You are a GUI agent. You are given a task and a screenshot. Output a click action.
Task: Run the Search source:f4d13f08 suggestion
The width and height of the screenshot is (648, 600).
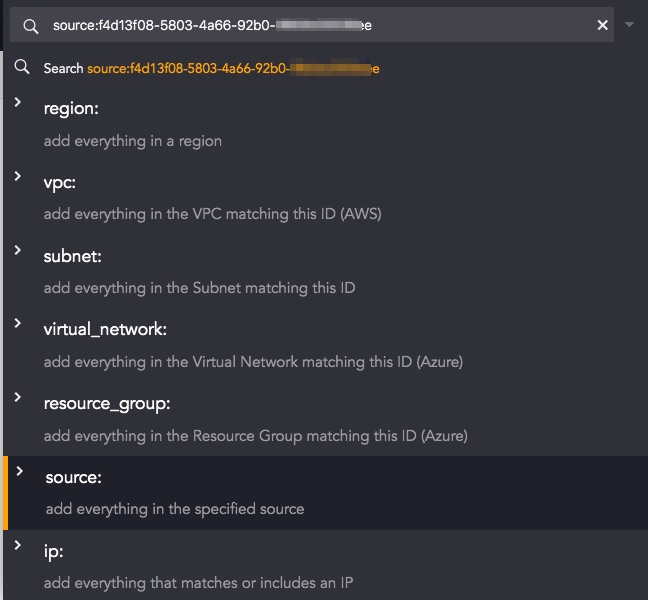[212, 68]
